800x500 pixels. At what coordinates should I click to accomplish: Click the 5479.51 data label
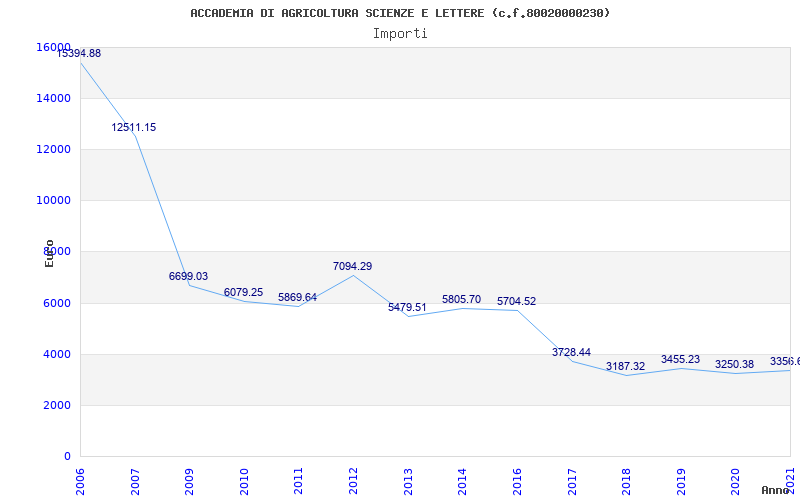click(407, 307)
